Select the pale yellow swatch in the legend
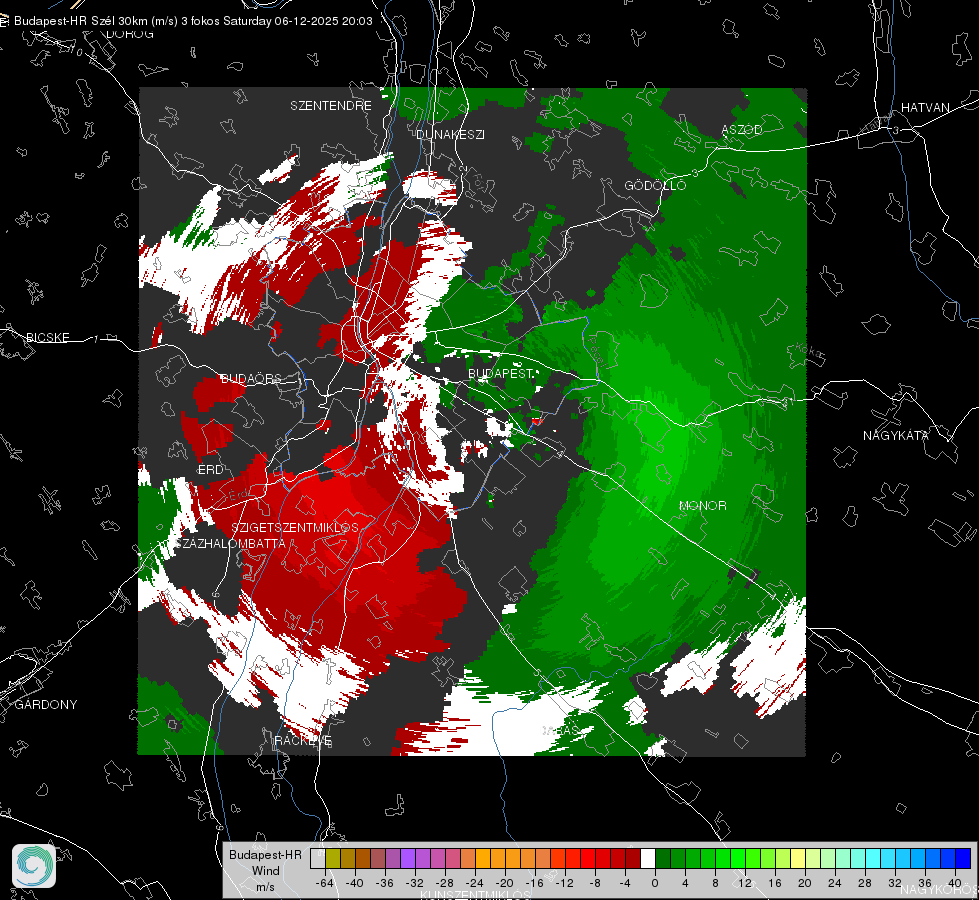The image size is (979, 900). 798,858
